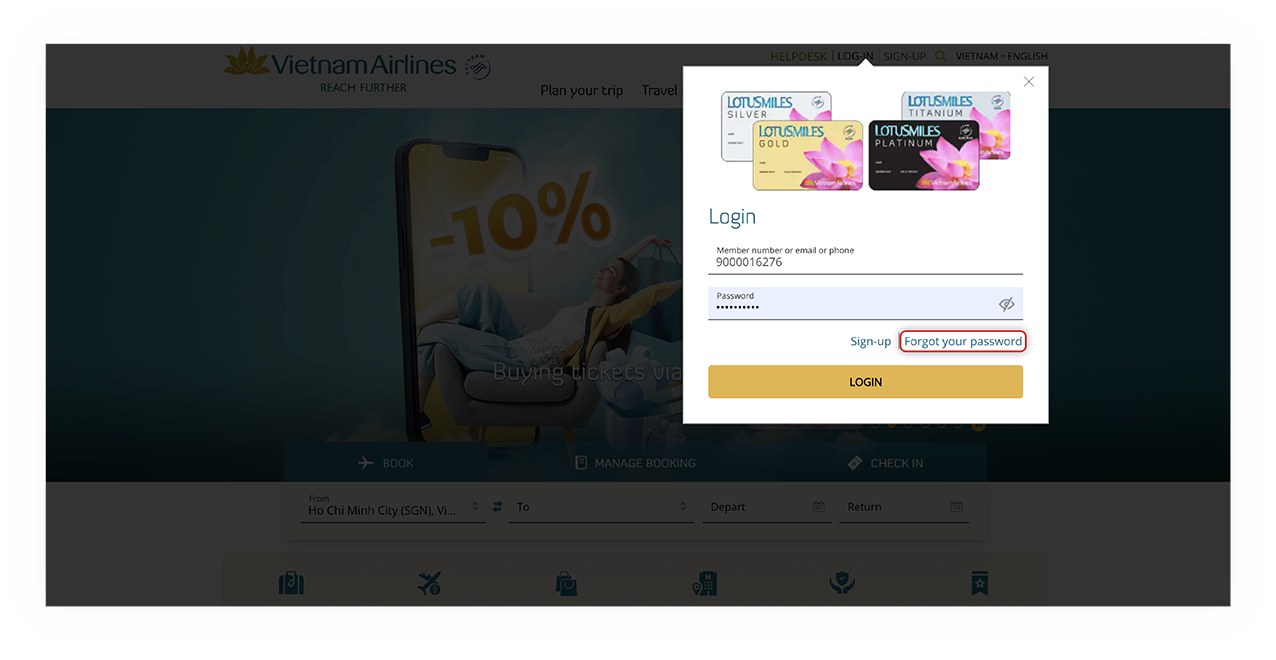The width and height of the screenshot is (1276, 660).
Task: Click the Forgot your password link
Action: (x=962, y=341)
